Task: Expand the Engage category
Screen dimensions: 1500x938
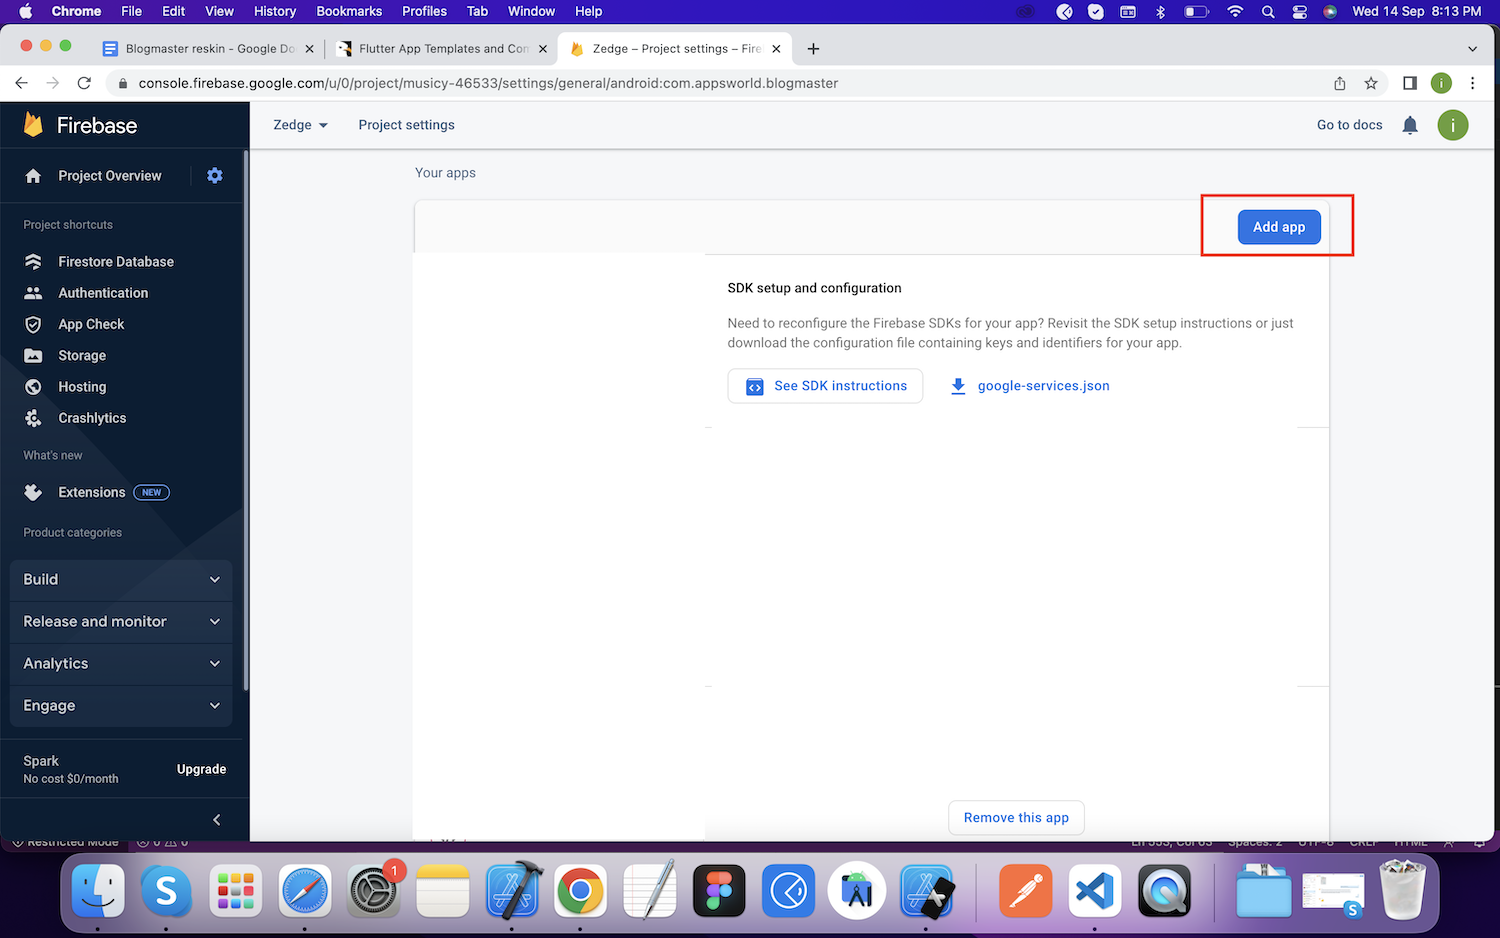Action: [x=121, y=706]
